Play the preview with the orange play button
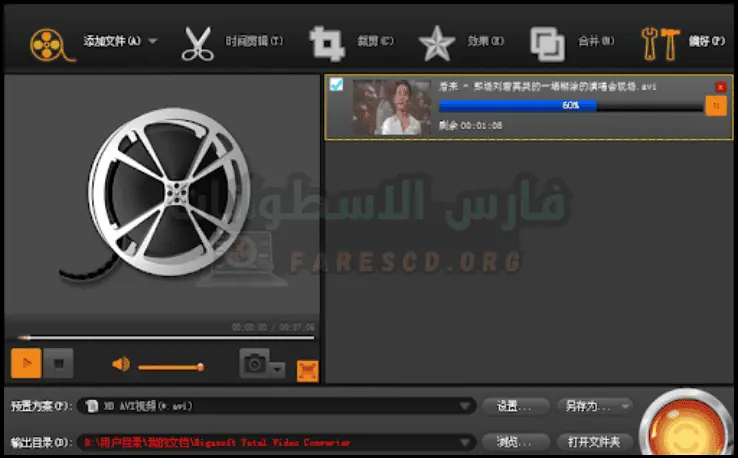The width and height of the screenshot is (738, 458). [x=26, y=363]
